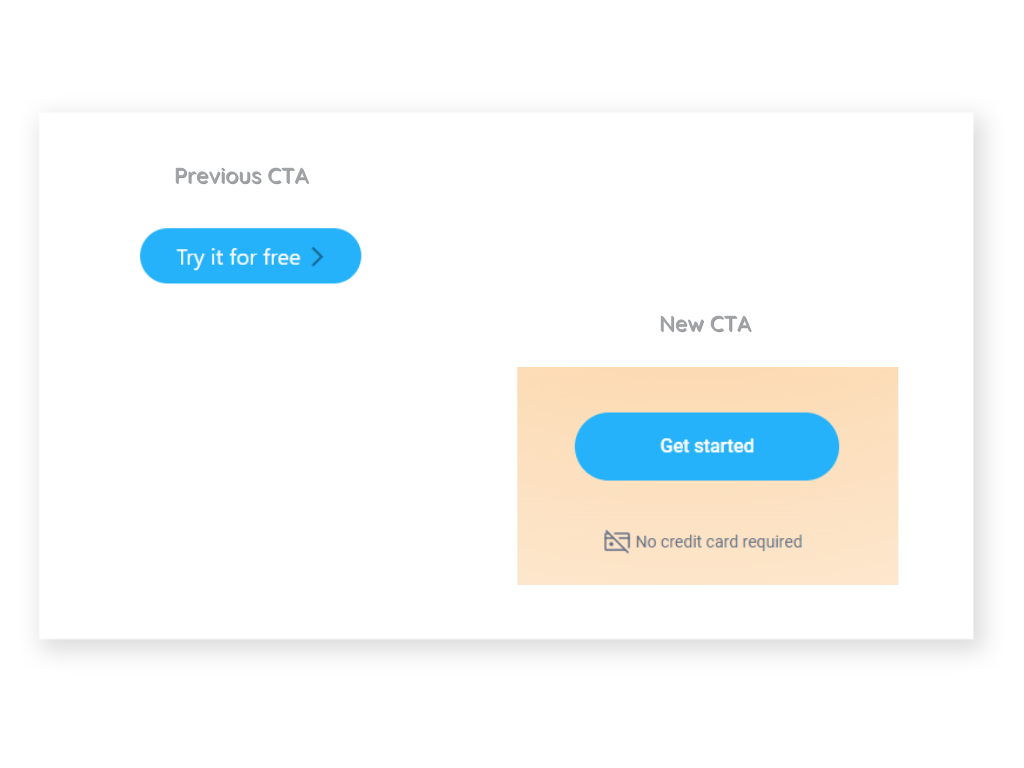Select the Get started button
This screenshot has width=1024, height=768.
point(707,446)
